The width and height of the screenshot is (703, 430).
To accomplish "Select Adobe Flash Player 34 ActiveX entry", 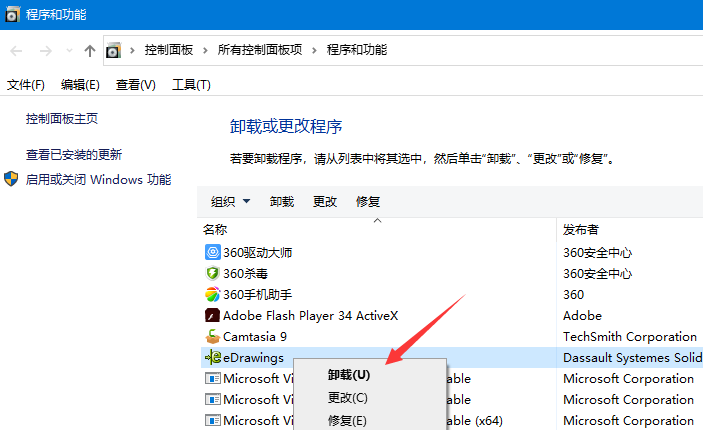I will 310,316.
